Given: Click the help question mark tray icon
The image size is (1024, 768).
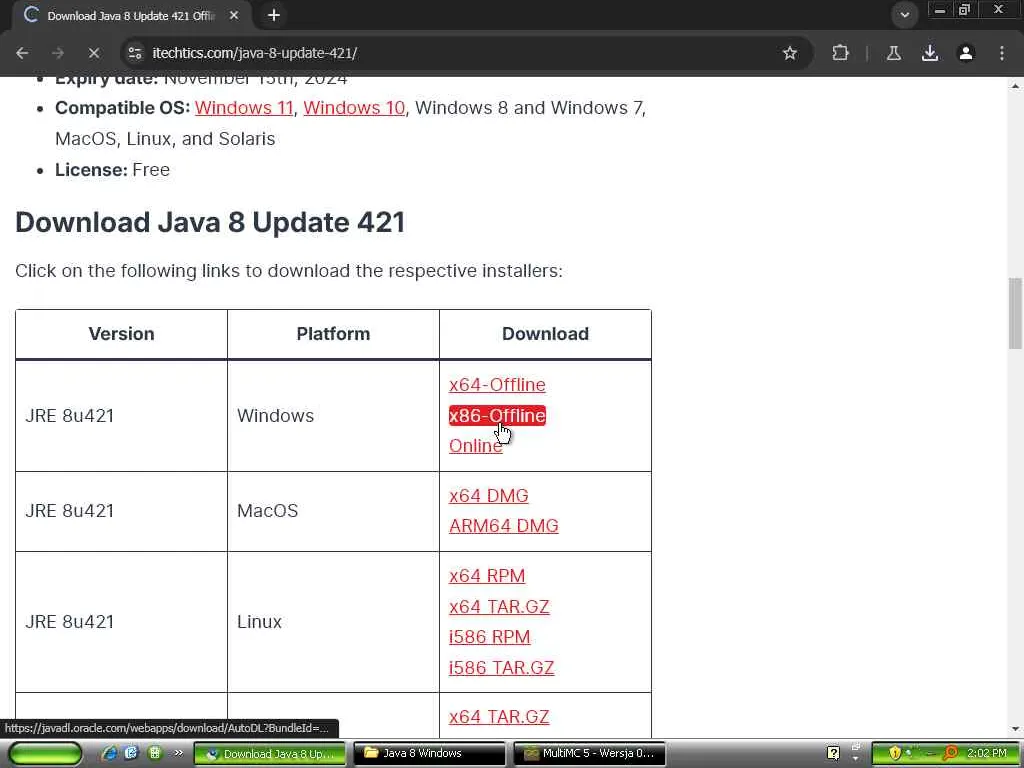Looking at the screenshot, I should point(833,753).
